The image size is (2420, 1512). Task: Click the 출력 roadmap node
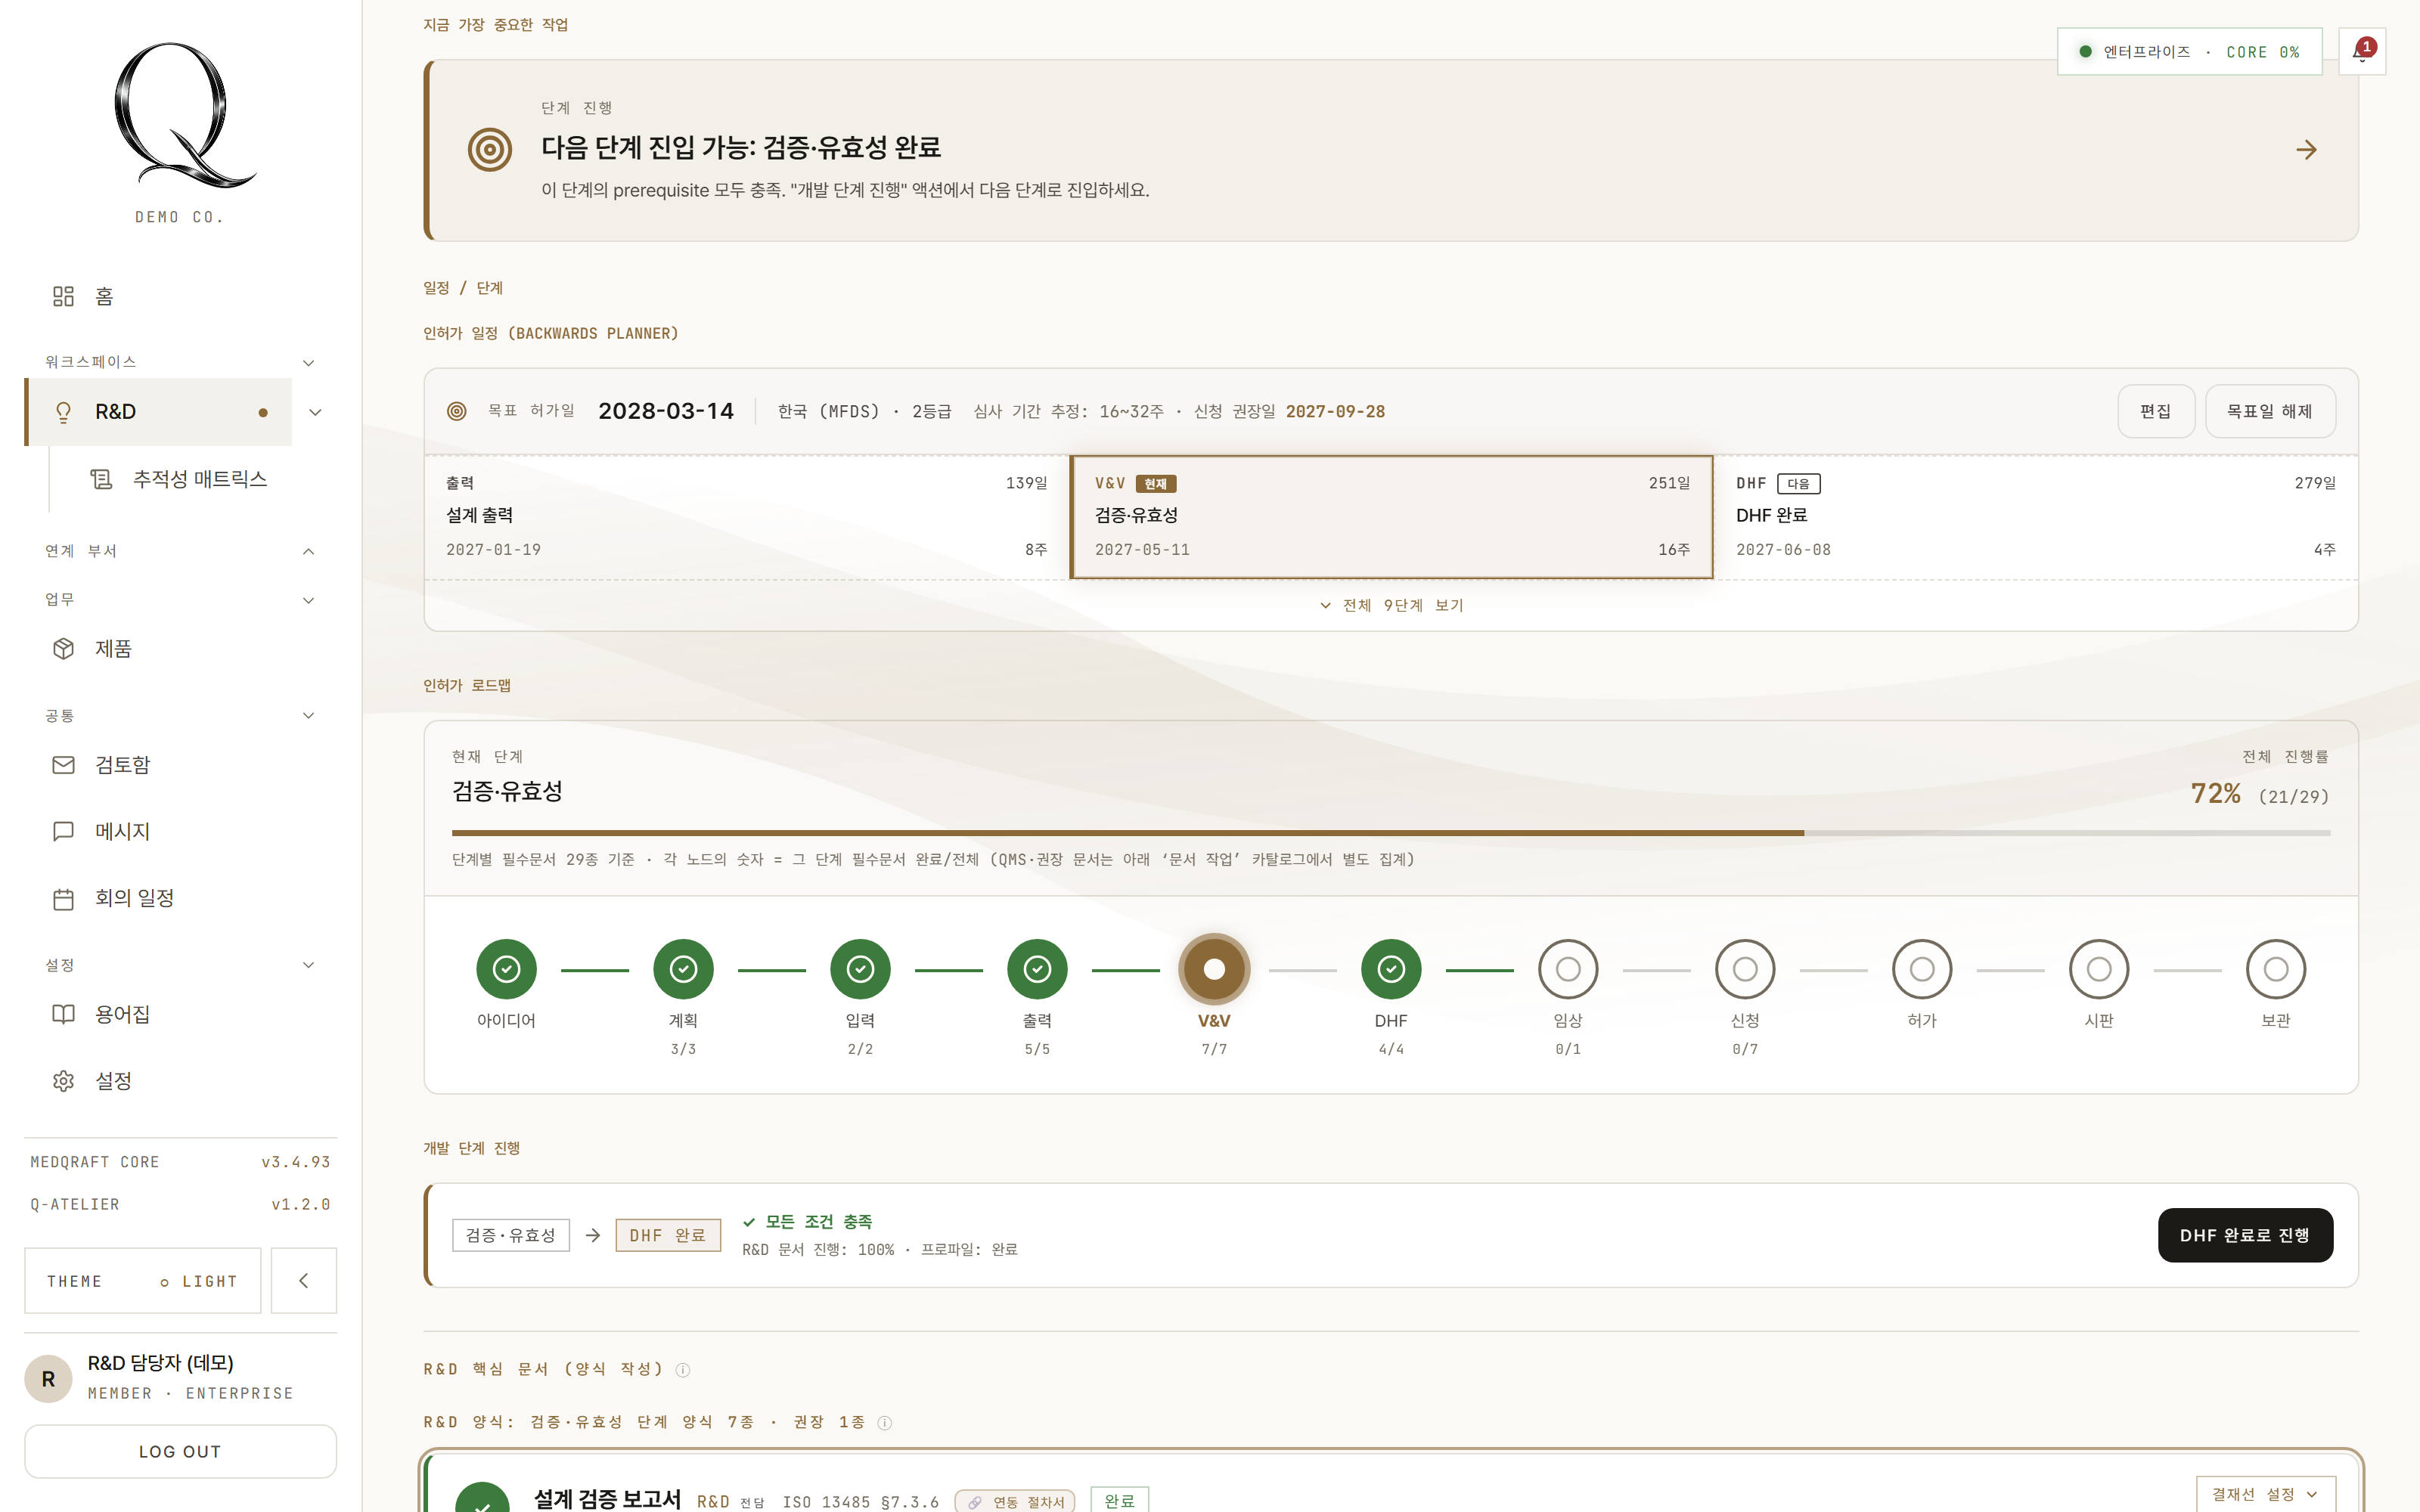[1037, 969]
